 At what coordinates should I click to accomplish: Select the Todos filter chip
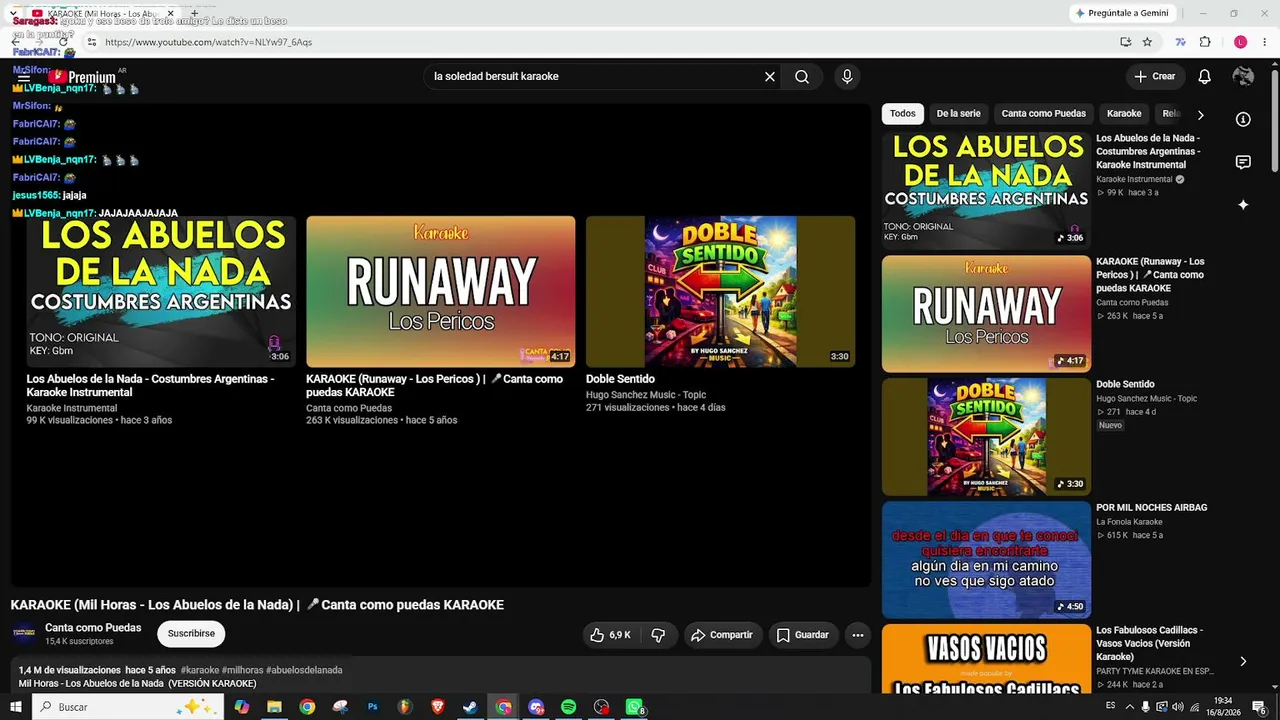[903, 114]
